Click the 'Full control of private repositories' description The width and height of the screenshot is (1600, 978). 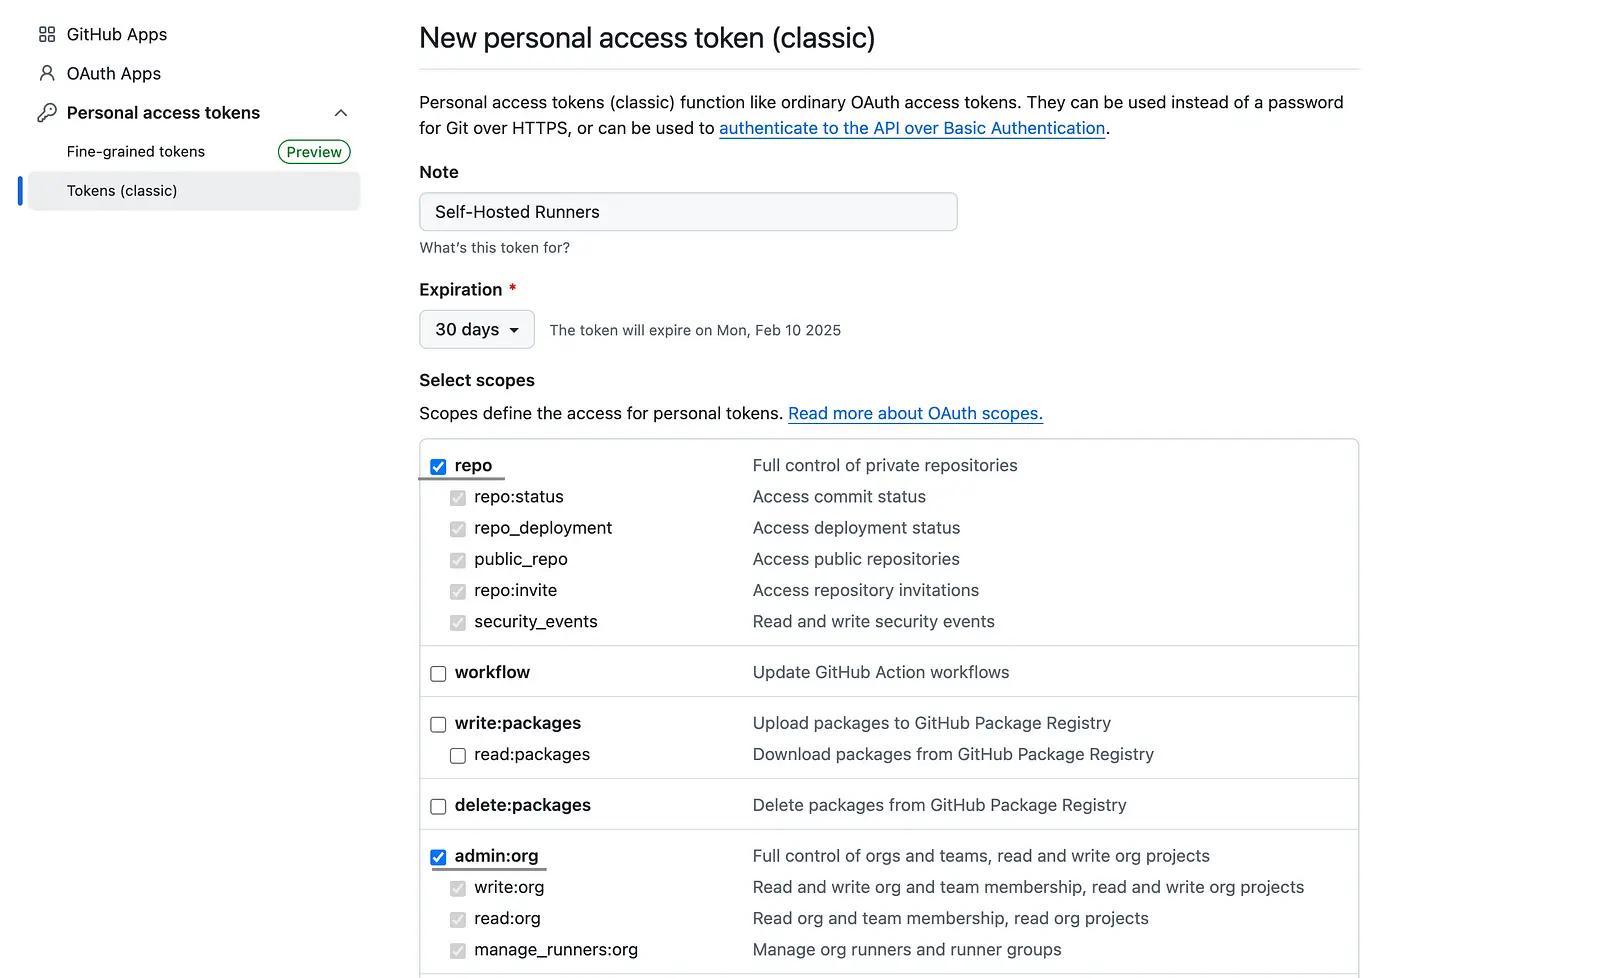tap(885, 466)
